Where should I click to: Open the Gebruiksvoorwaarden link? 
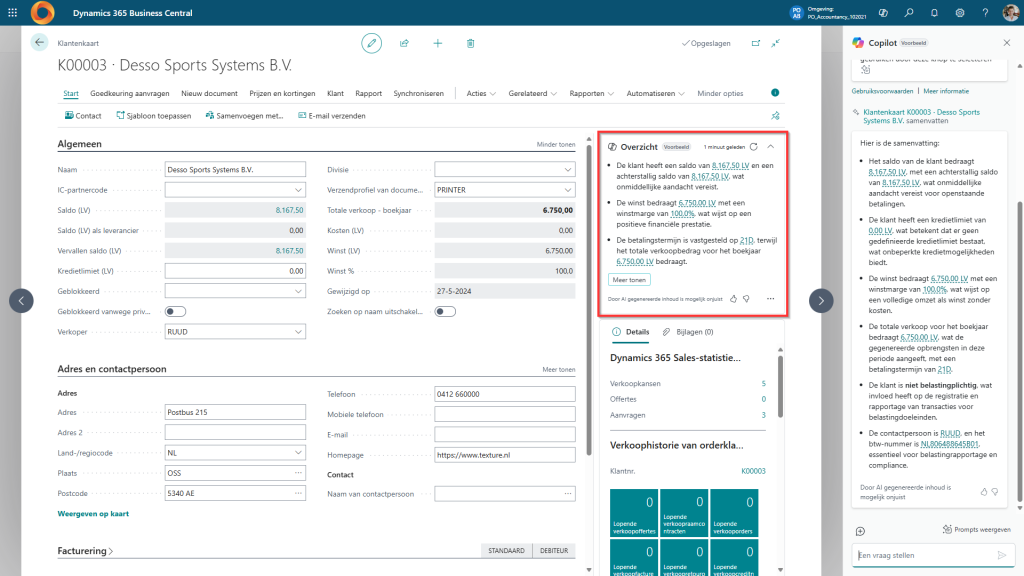tap(882, 91)
